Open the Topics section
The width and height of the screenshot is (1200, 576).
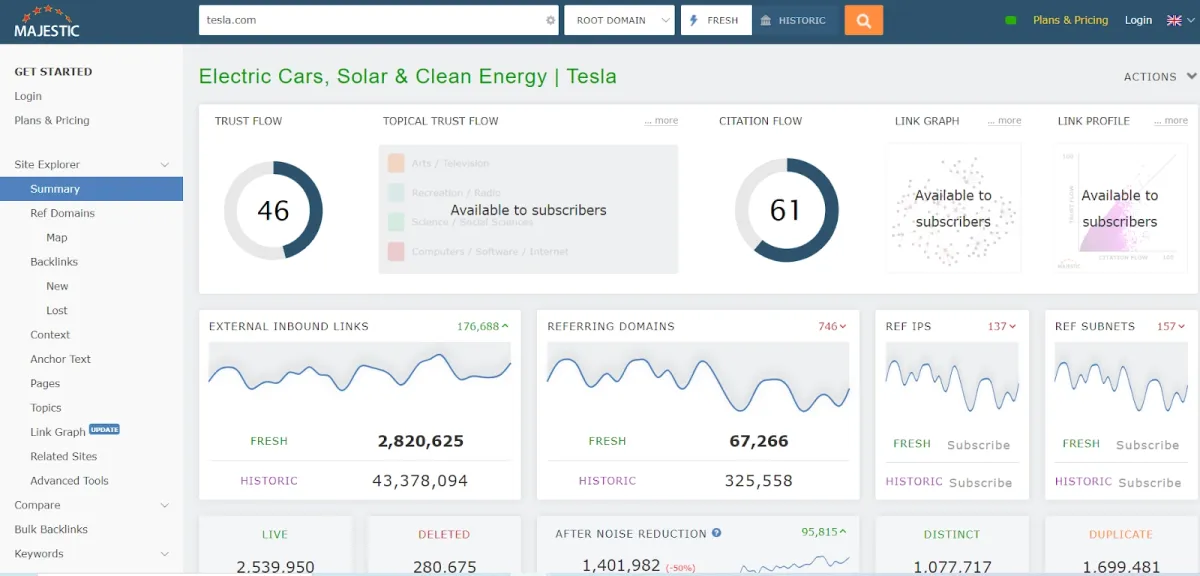pyautogui.click(x=46, y=408)
